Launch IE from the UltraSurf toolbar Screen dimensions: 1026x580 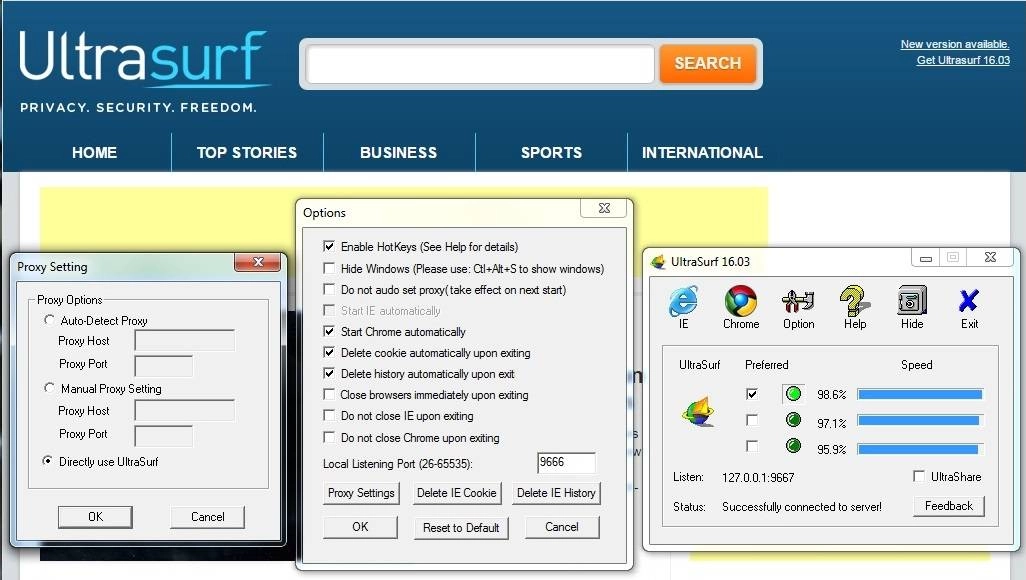683,306
